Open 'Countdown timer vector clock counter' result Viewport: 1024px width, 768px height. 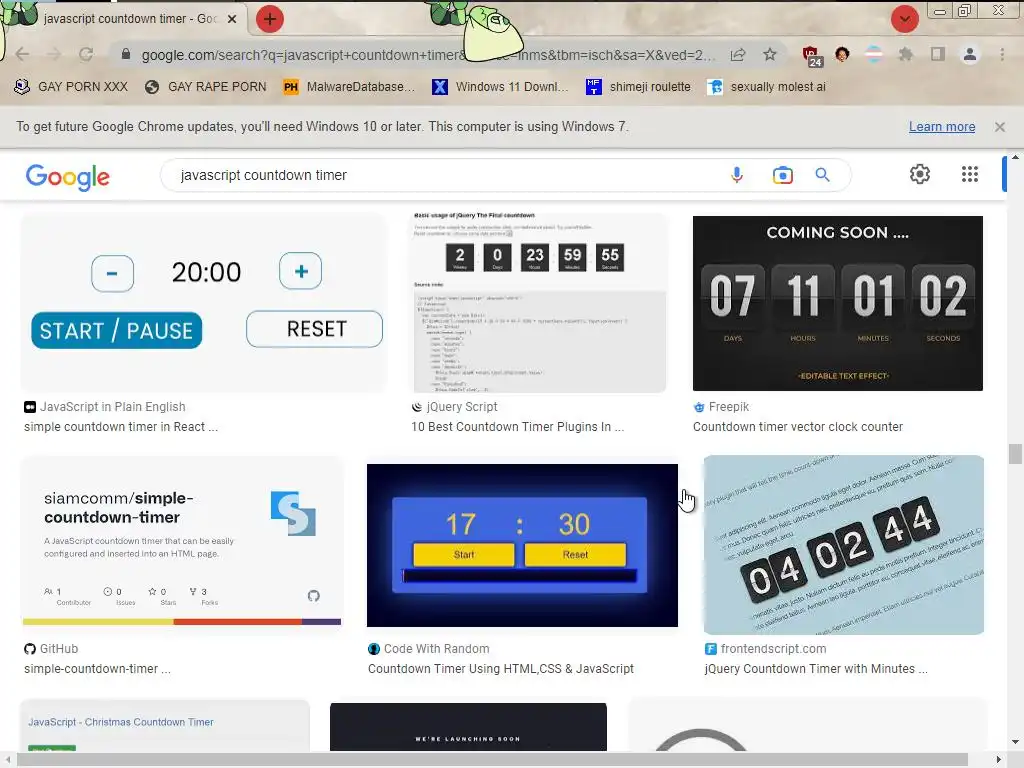(797, 426)
